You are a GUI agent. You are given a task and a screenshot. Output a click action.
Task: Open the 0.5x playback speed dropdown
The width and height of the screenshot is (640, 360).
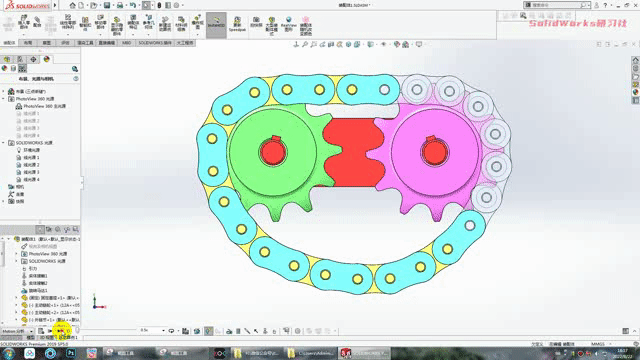point(163,330)
